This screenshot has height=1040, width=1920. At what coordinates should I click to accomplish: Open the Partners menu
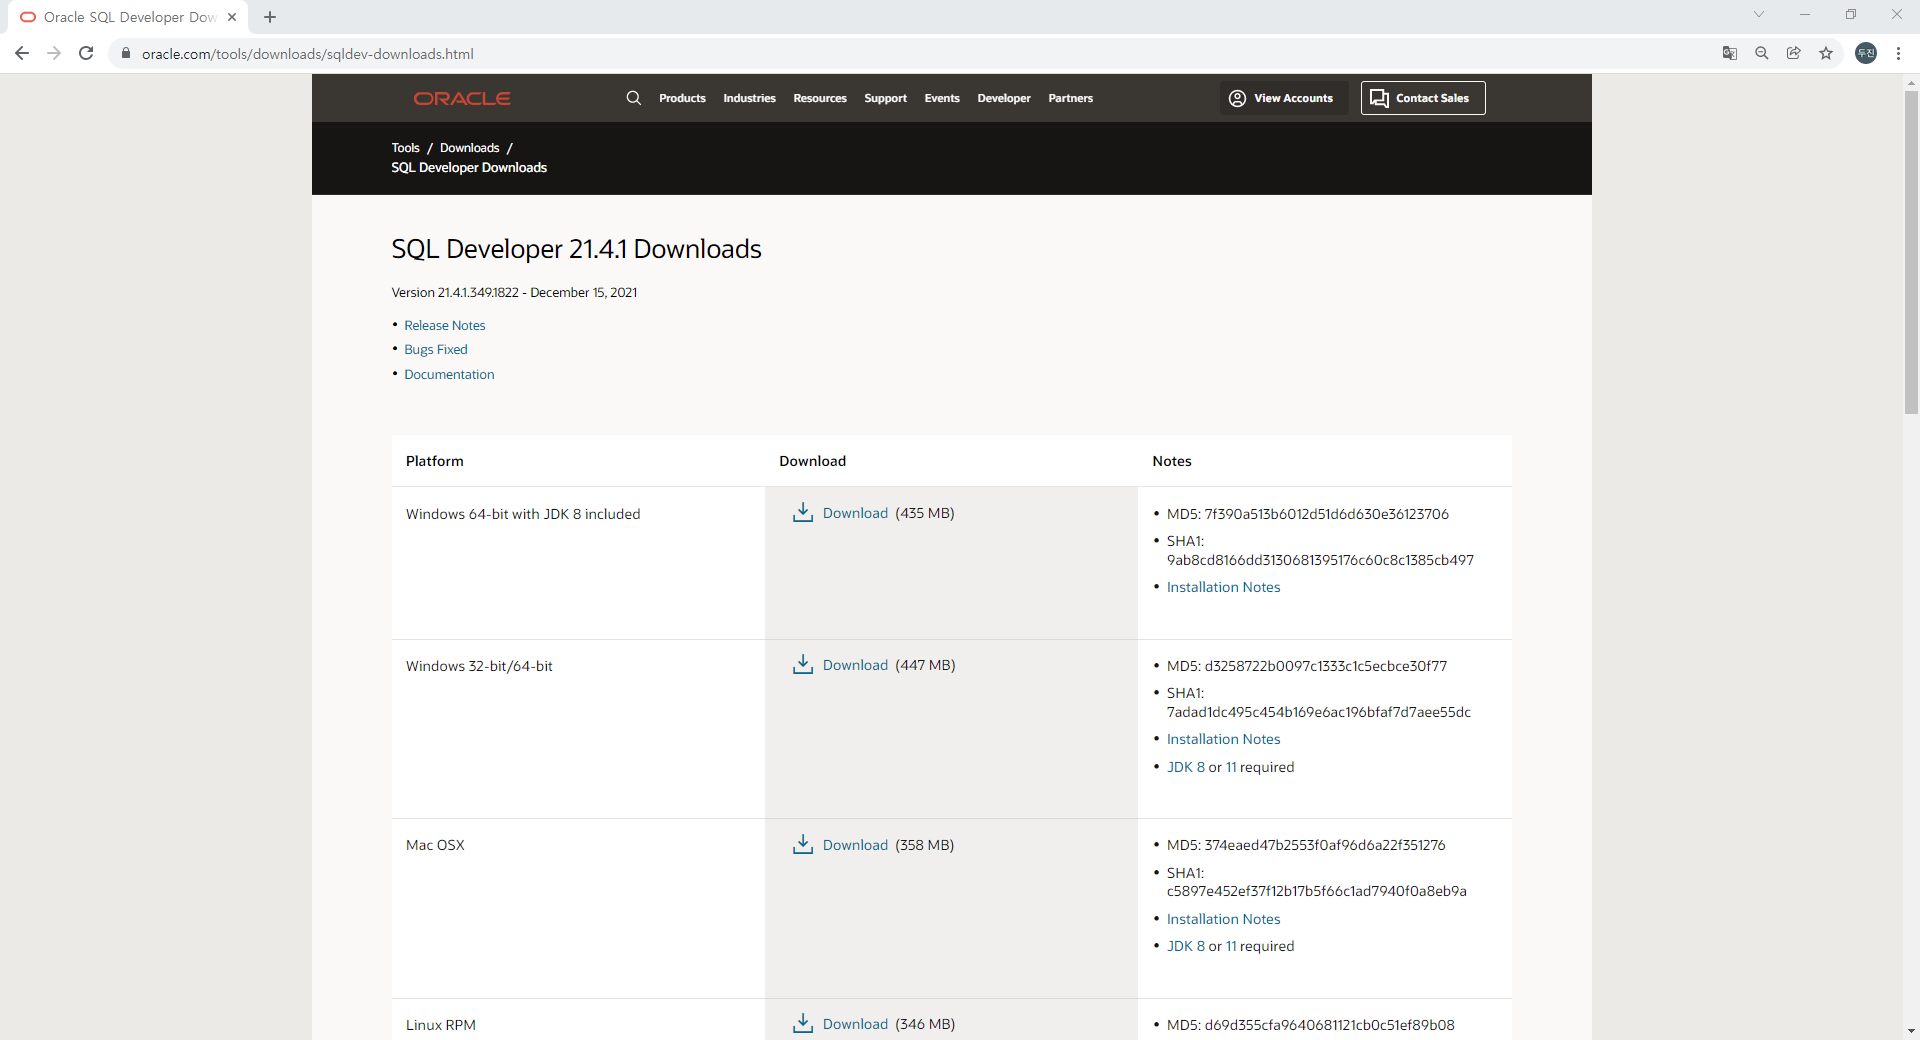[x=1070, y=98]
